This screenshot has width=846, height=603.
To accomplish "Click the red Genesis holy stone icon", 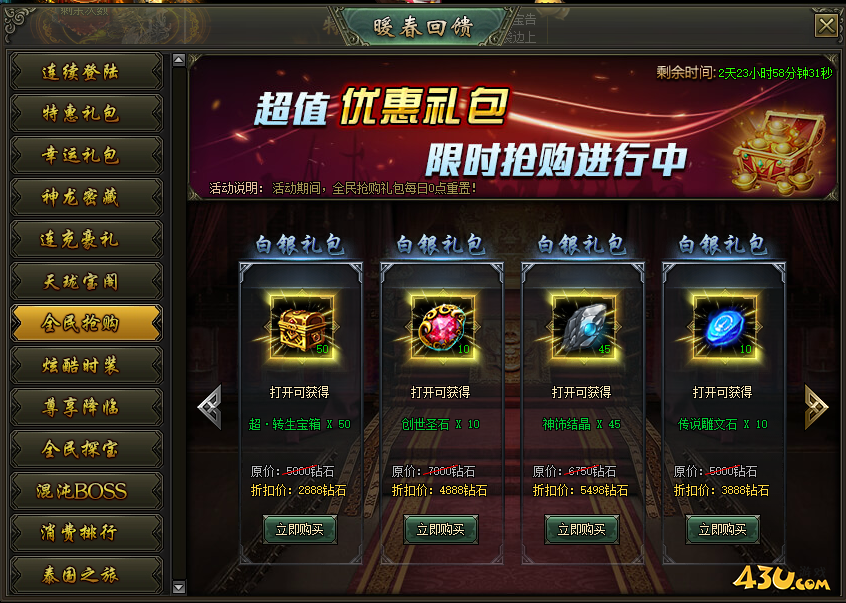I will 442,327.
